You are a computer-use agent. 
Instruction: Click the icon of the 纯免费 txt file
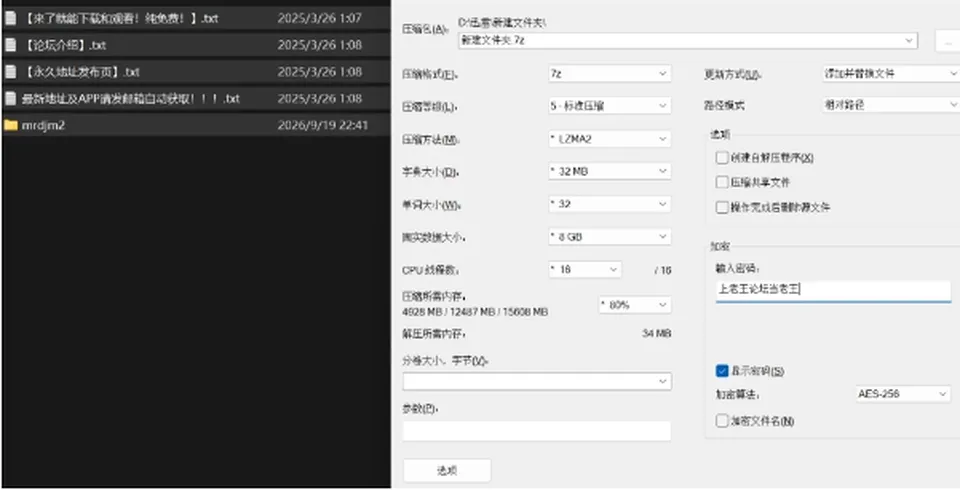pyautogui.click(x=10, y=18)
